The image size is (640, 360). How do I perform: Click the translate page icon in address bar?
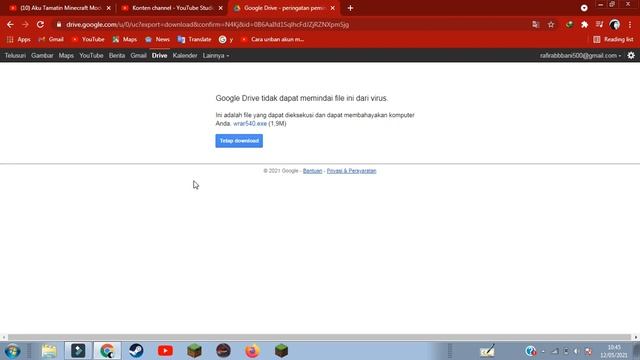(x=536, y=24)
